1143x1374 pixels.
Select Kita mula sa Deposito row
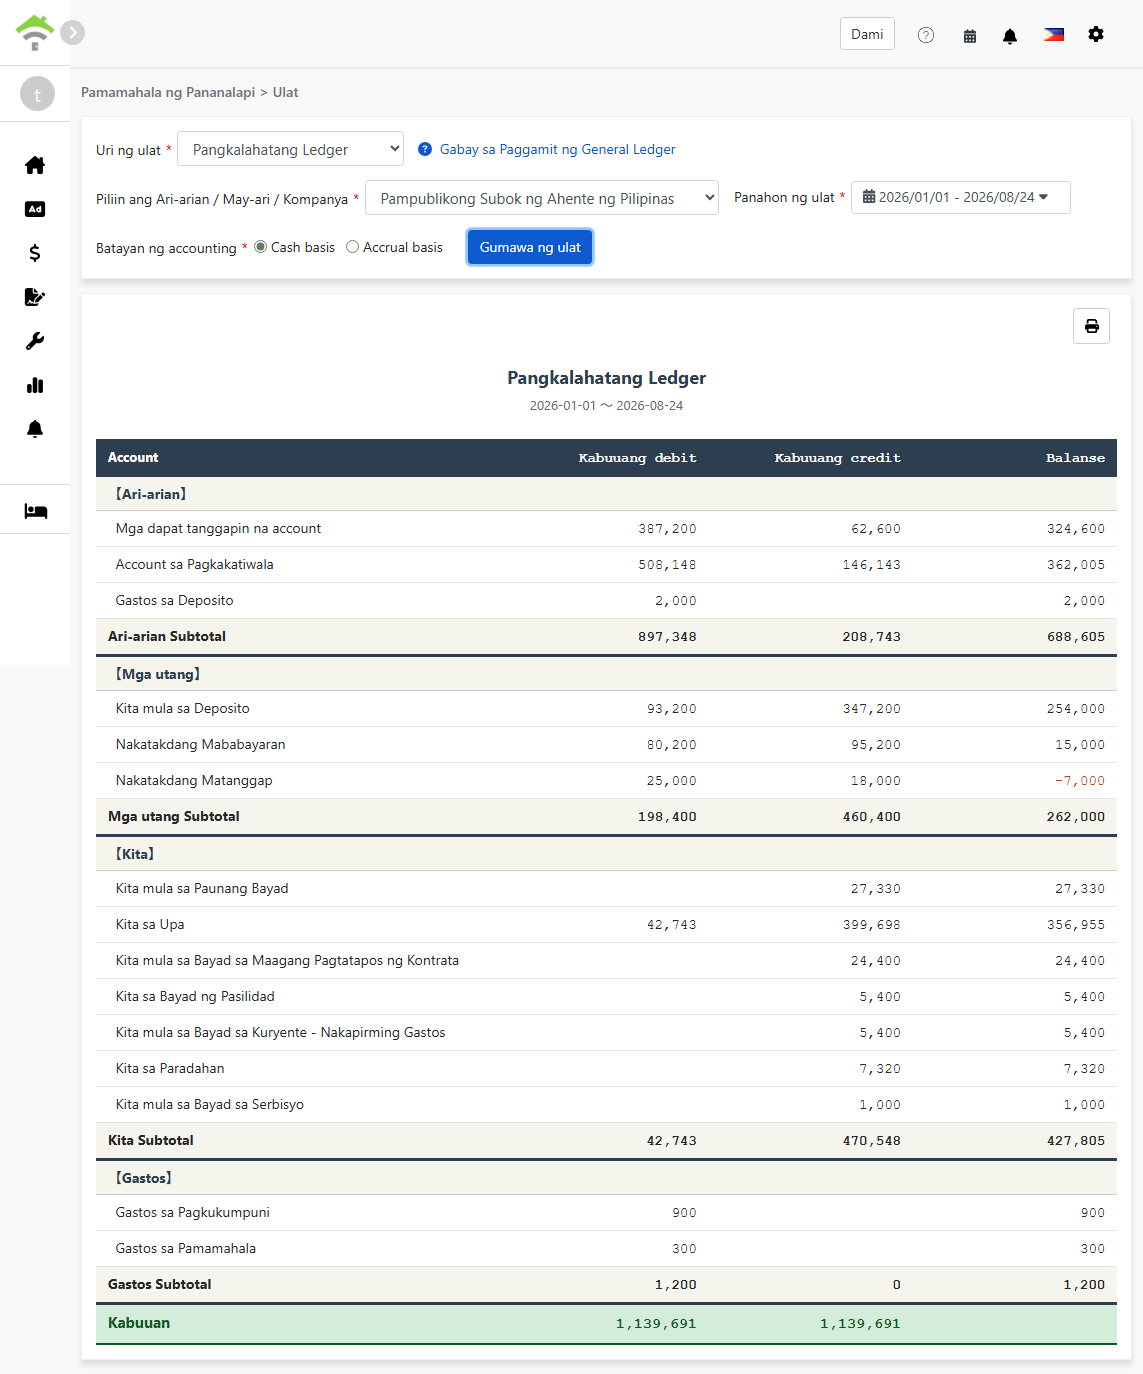pos(606,709)
